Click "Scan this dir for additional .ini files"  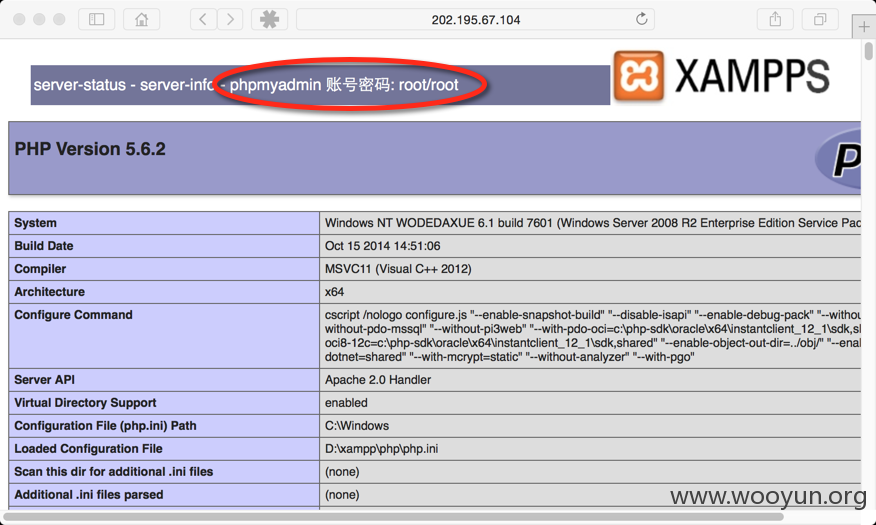click(114, 471)
